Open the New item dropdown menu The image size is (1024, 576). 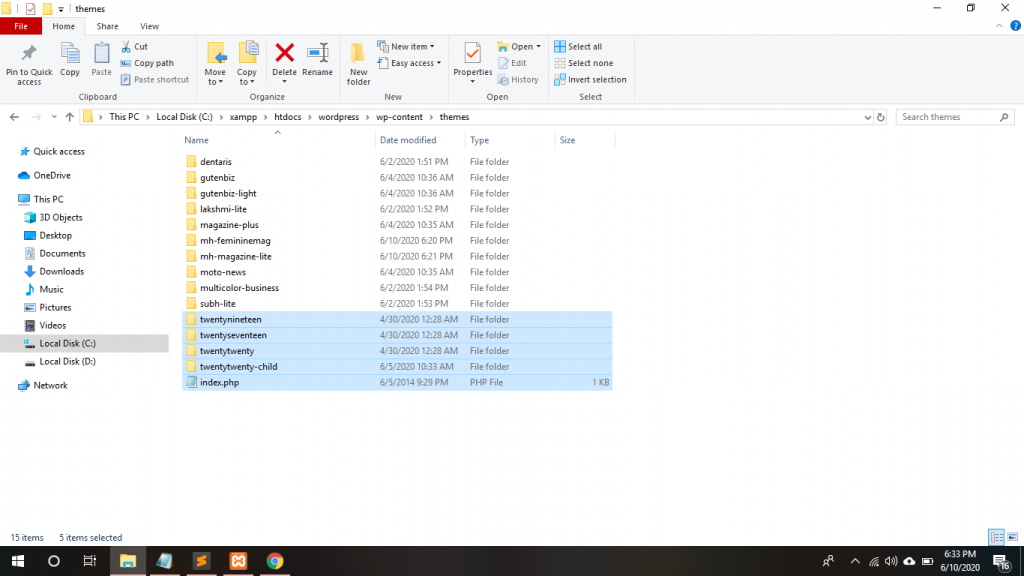coord(409,47)
